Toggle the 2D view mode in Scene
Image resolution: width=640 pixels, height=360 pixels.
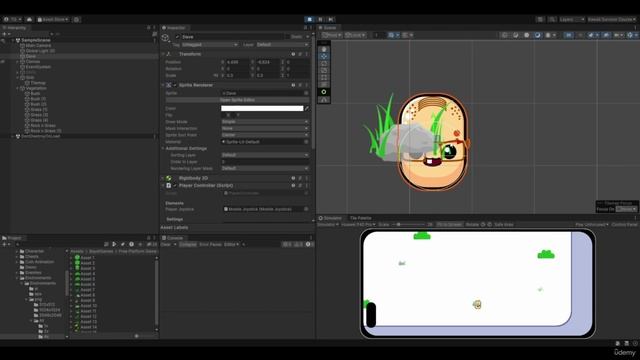point(569,35)
